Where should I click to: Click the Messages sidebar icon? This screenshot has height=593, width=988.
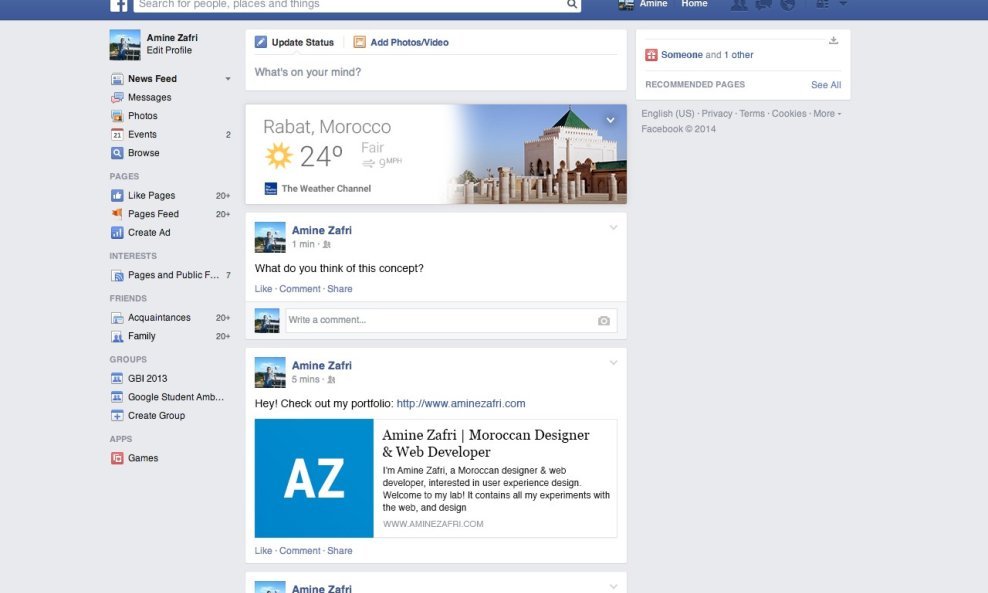[x=117, y=98]
